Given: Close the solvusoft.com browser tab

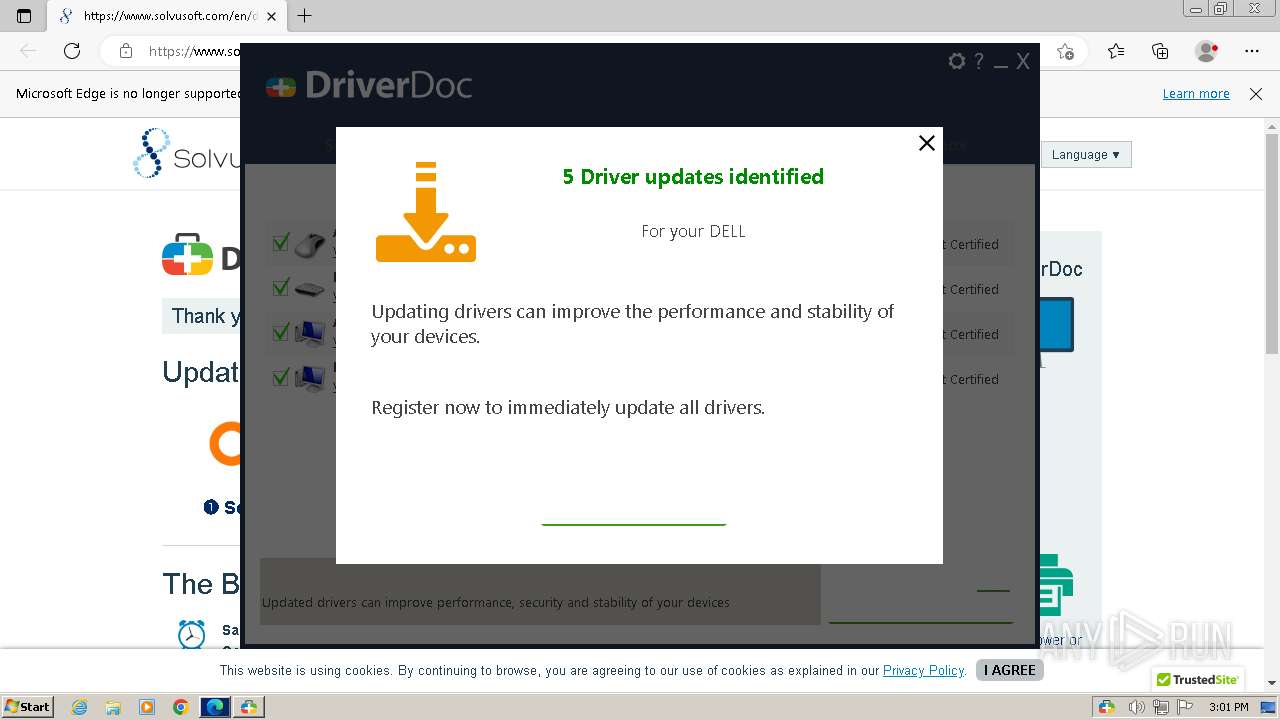Looking at the screenshot, I should 271,16.
